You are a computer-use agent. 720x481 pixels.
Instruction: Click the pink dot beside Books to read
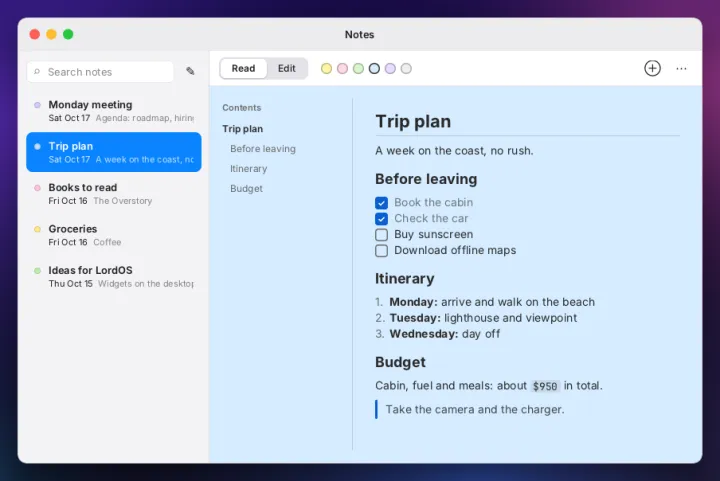click(x=38, y=188)
